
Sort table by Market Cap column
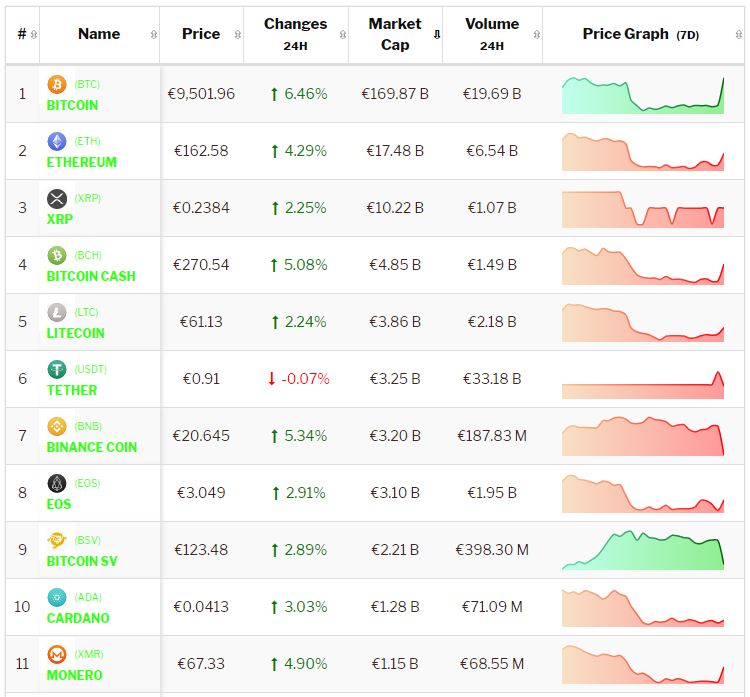pos(395,34)
